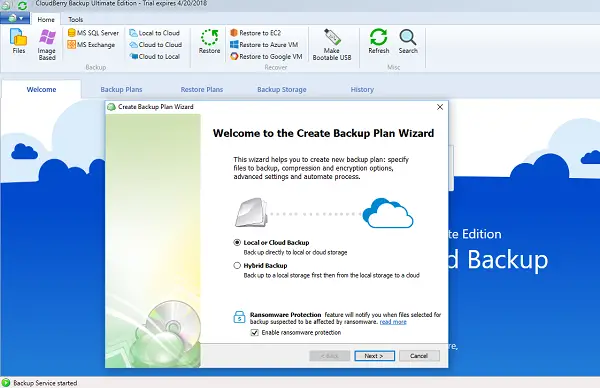This screenshot has width=600, height=388.
Task: Toggle Enable ransomware protection checkbox
Action: [x=254, y=333]
